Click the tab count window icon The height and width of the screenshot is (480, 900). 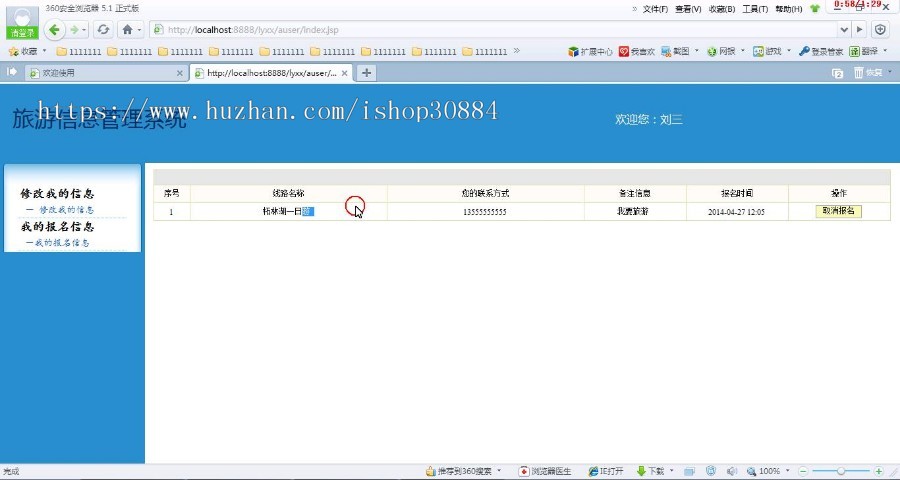(837, 73)
